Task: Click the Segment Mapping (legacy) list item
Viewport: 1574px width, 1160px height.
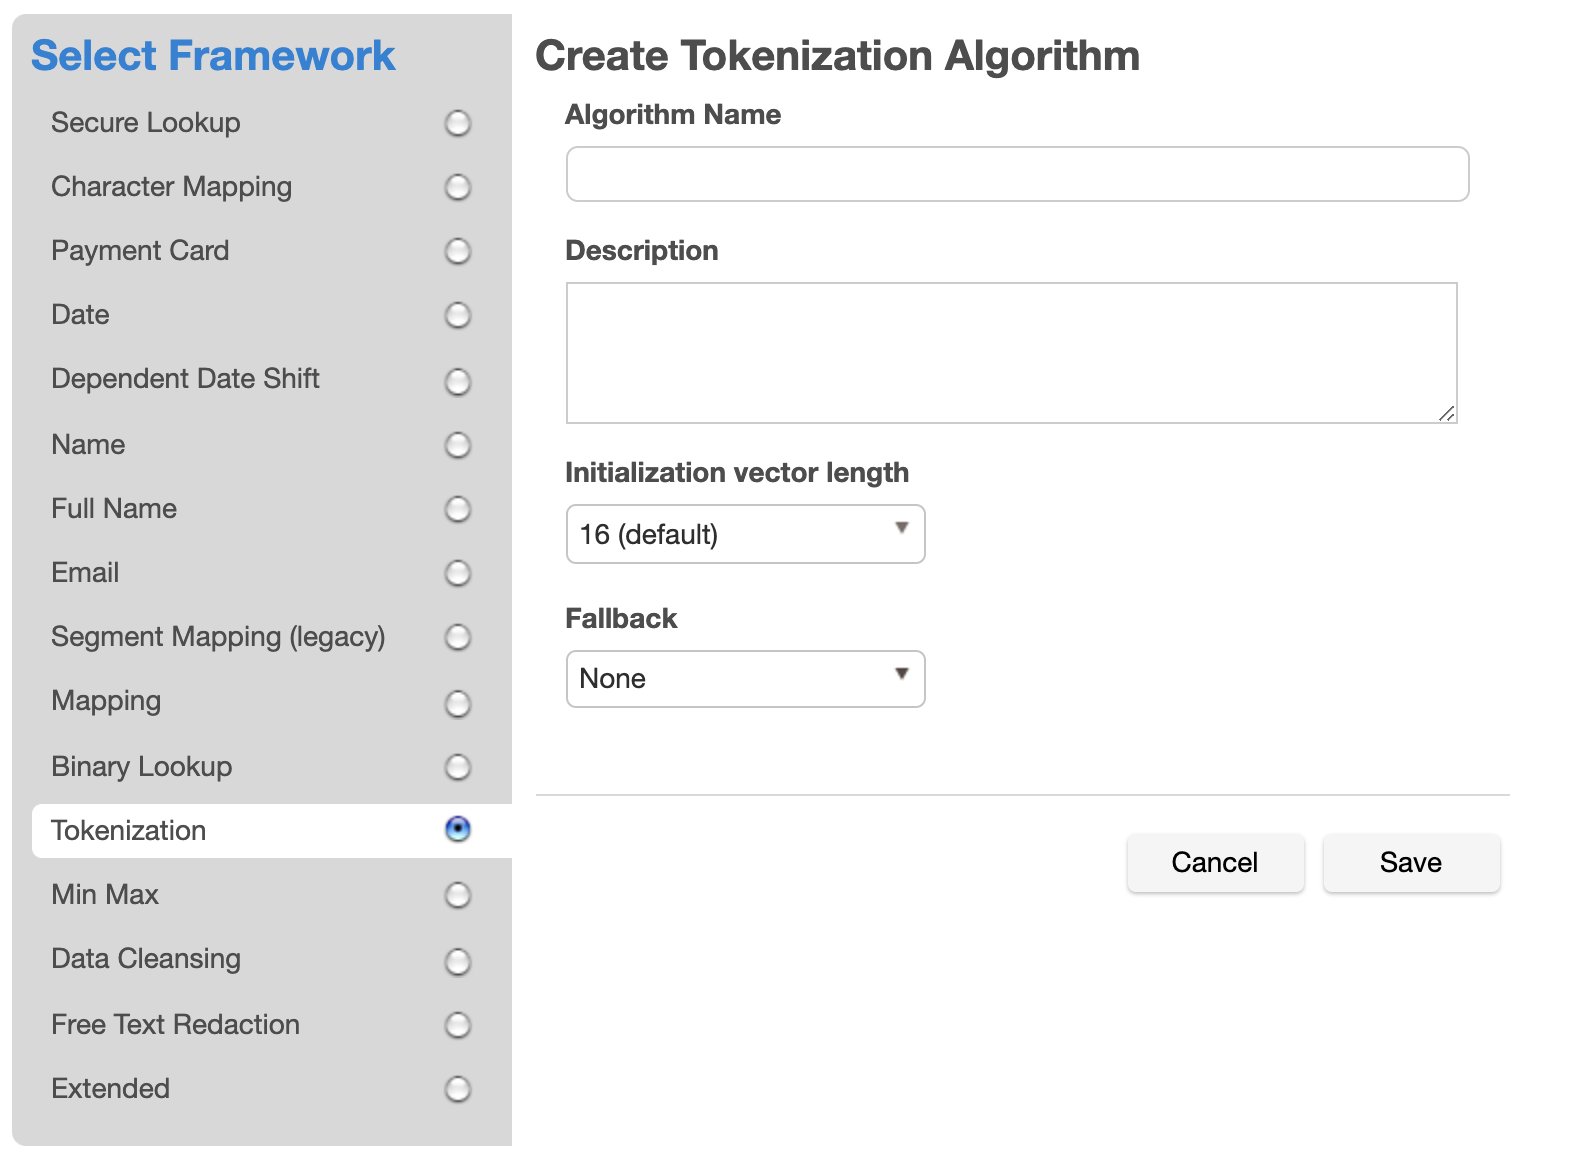Action: click(x=218, y=637)
